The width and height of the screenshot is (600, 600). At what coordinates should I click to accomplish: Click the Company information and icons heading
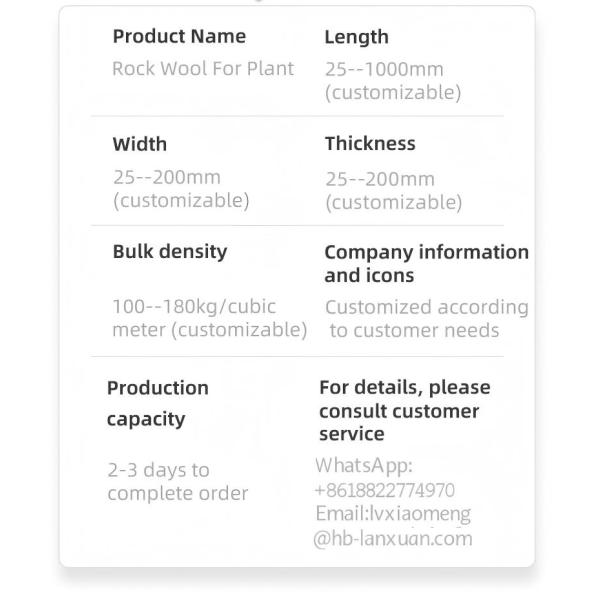426,263
